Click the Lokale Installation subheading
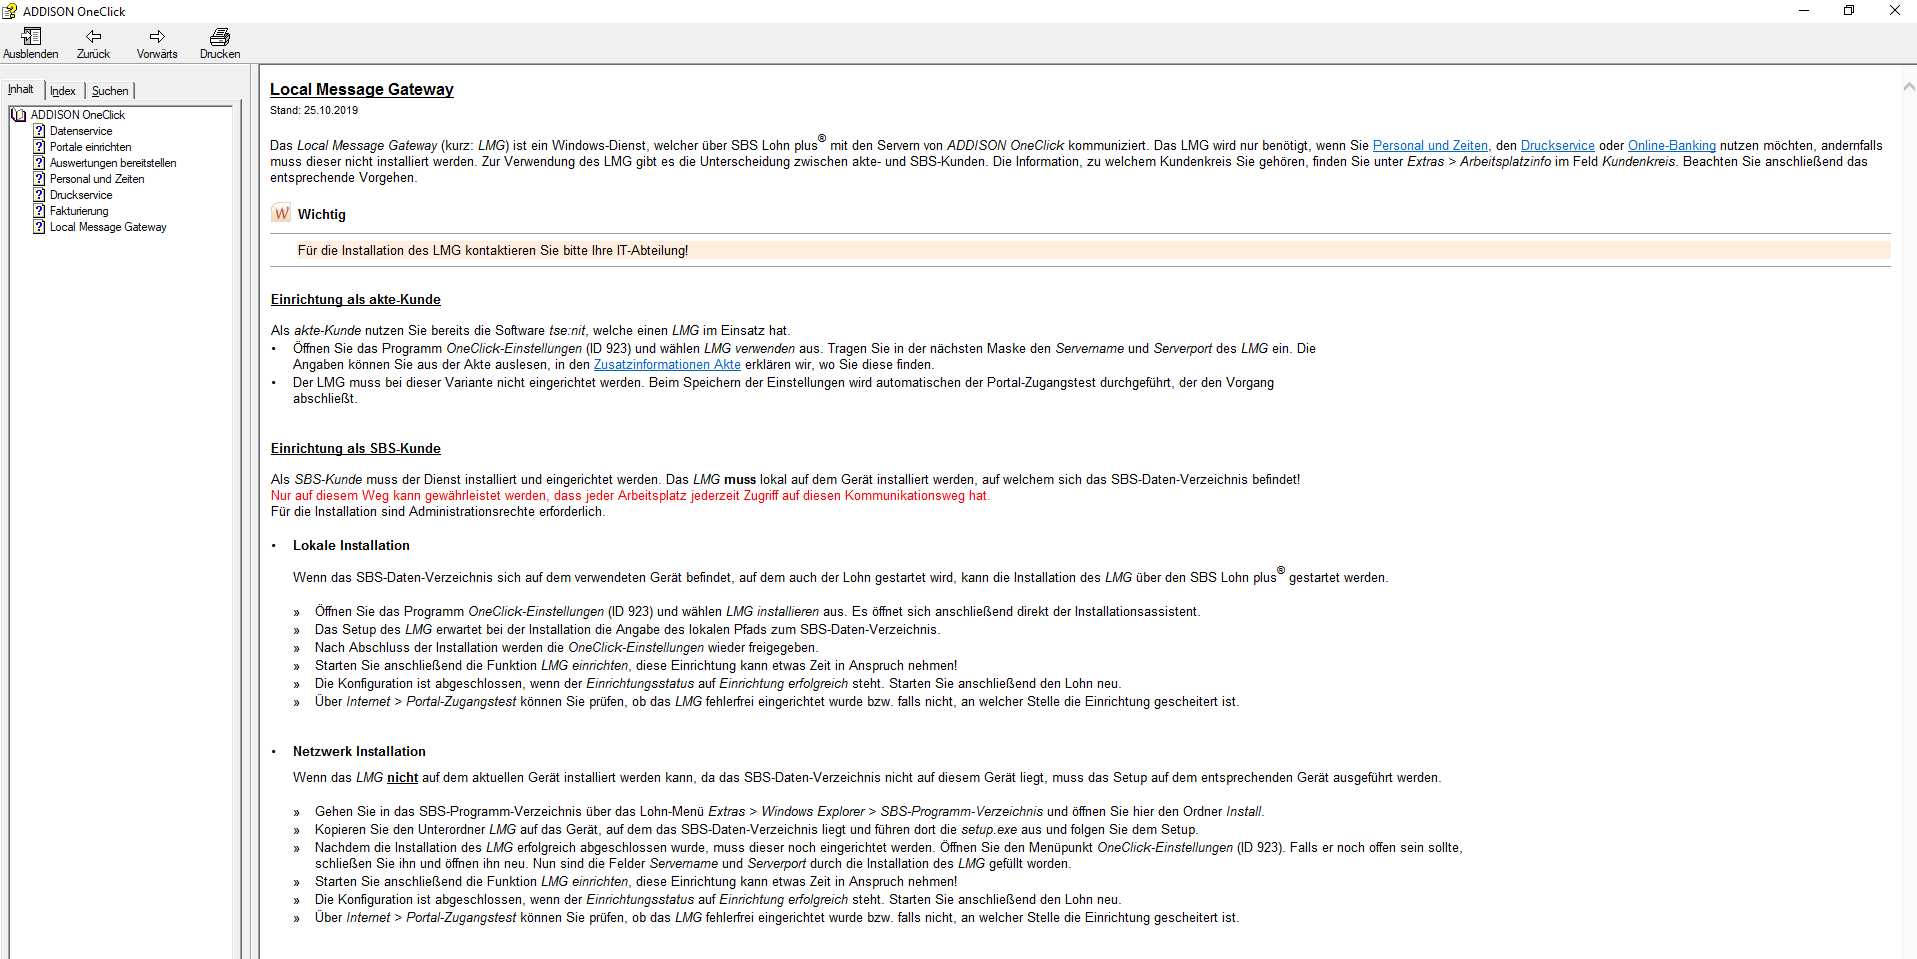This screenshot has width=1917, height=959. [x=351, y=546]
